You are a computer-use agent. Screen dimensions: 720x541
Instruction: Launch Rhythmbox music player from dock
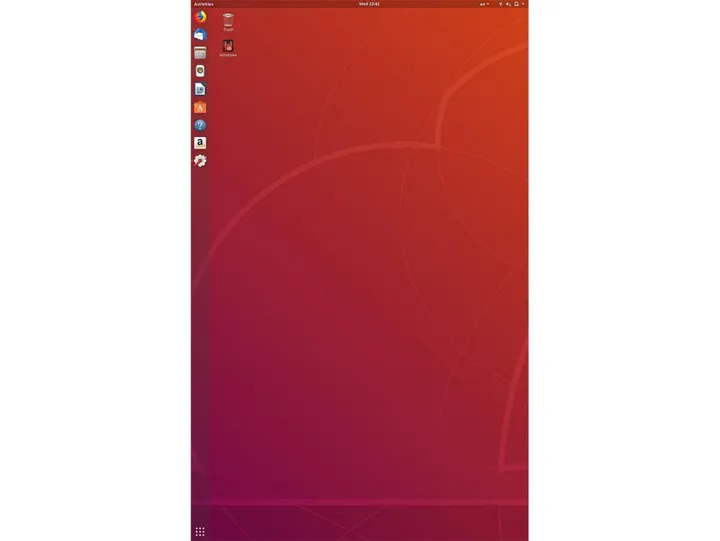coord(200,71)
